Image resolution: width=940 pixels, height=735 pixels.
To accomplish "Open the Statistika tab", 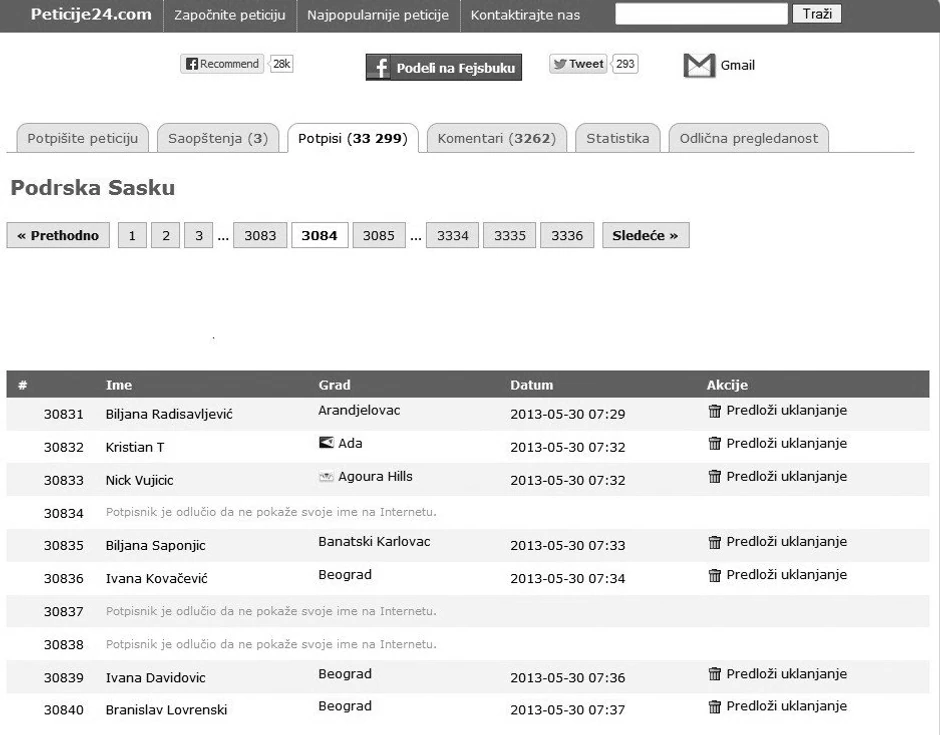I will (618, 138).
